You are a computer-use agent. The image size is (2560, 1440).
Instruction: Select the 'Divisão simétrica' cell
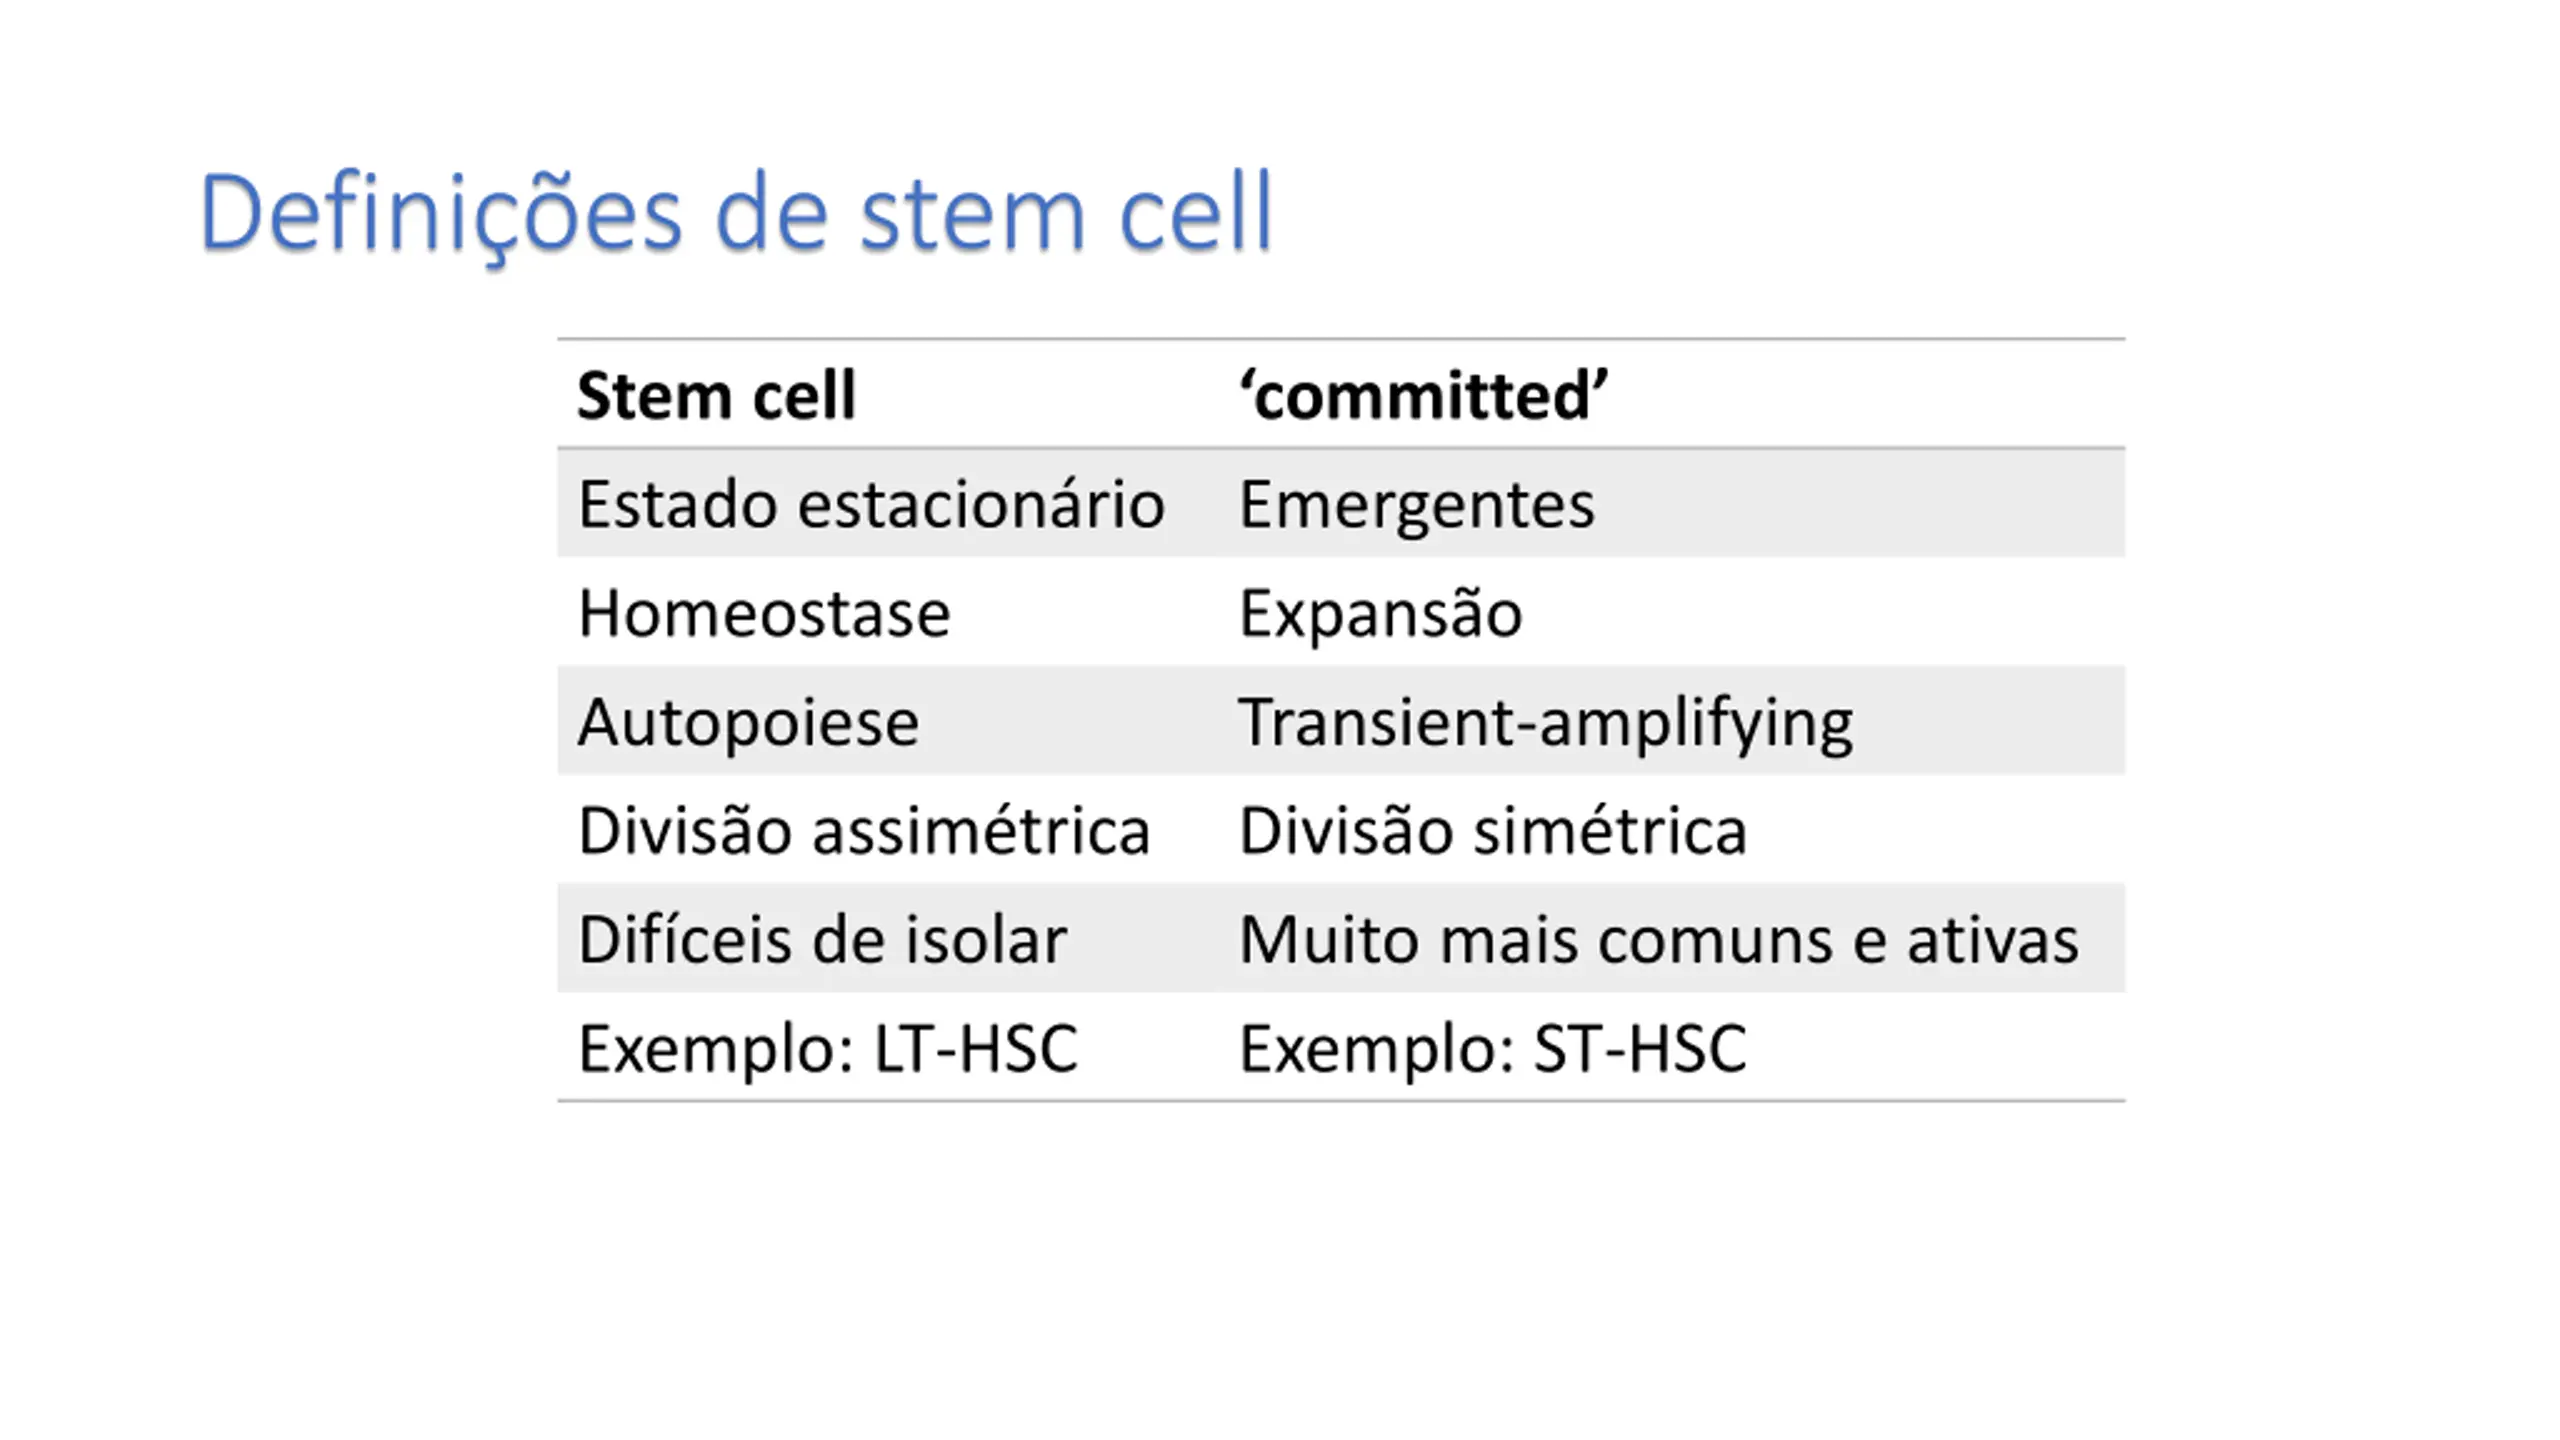click(x=1672, y=830)
